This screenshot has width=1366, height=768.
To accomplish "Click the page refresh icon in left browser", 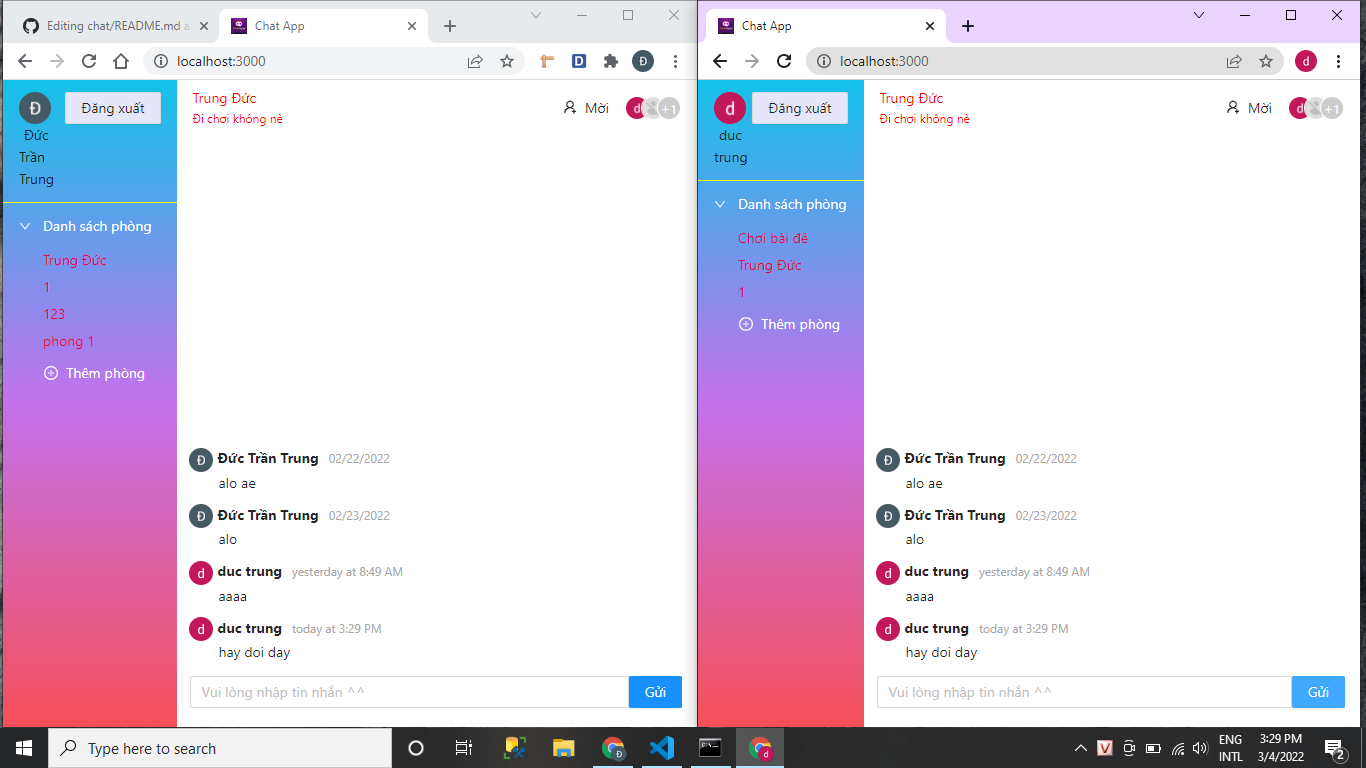I will click(x=88, y=61).
